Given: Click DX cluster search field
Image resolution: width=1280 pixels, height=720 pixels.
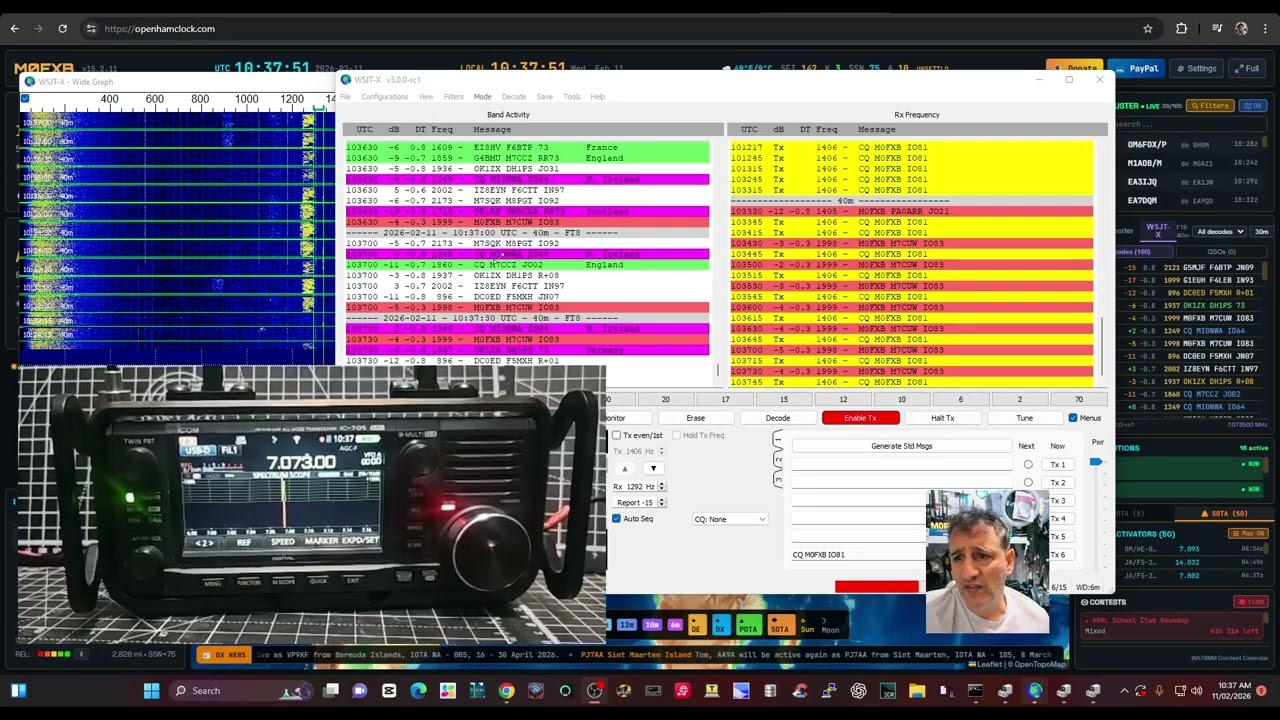Looking at the screenshot, I should tap(1190, 125).
